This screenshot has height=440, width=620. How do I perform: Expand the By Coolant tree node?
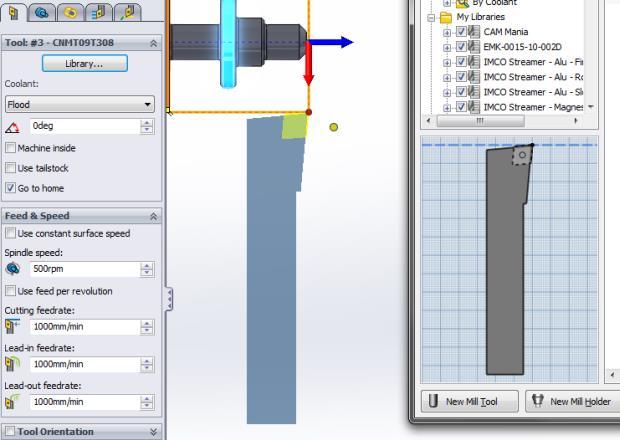(447, 3)
